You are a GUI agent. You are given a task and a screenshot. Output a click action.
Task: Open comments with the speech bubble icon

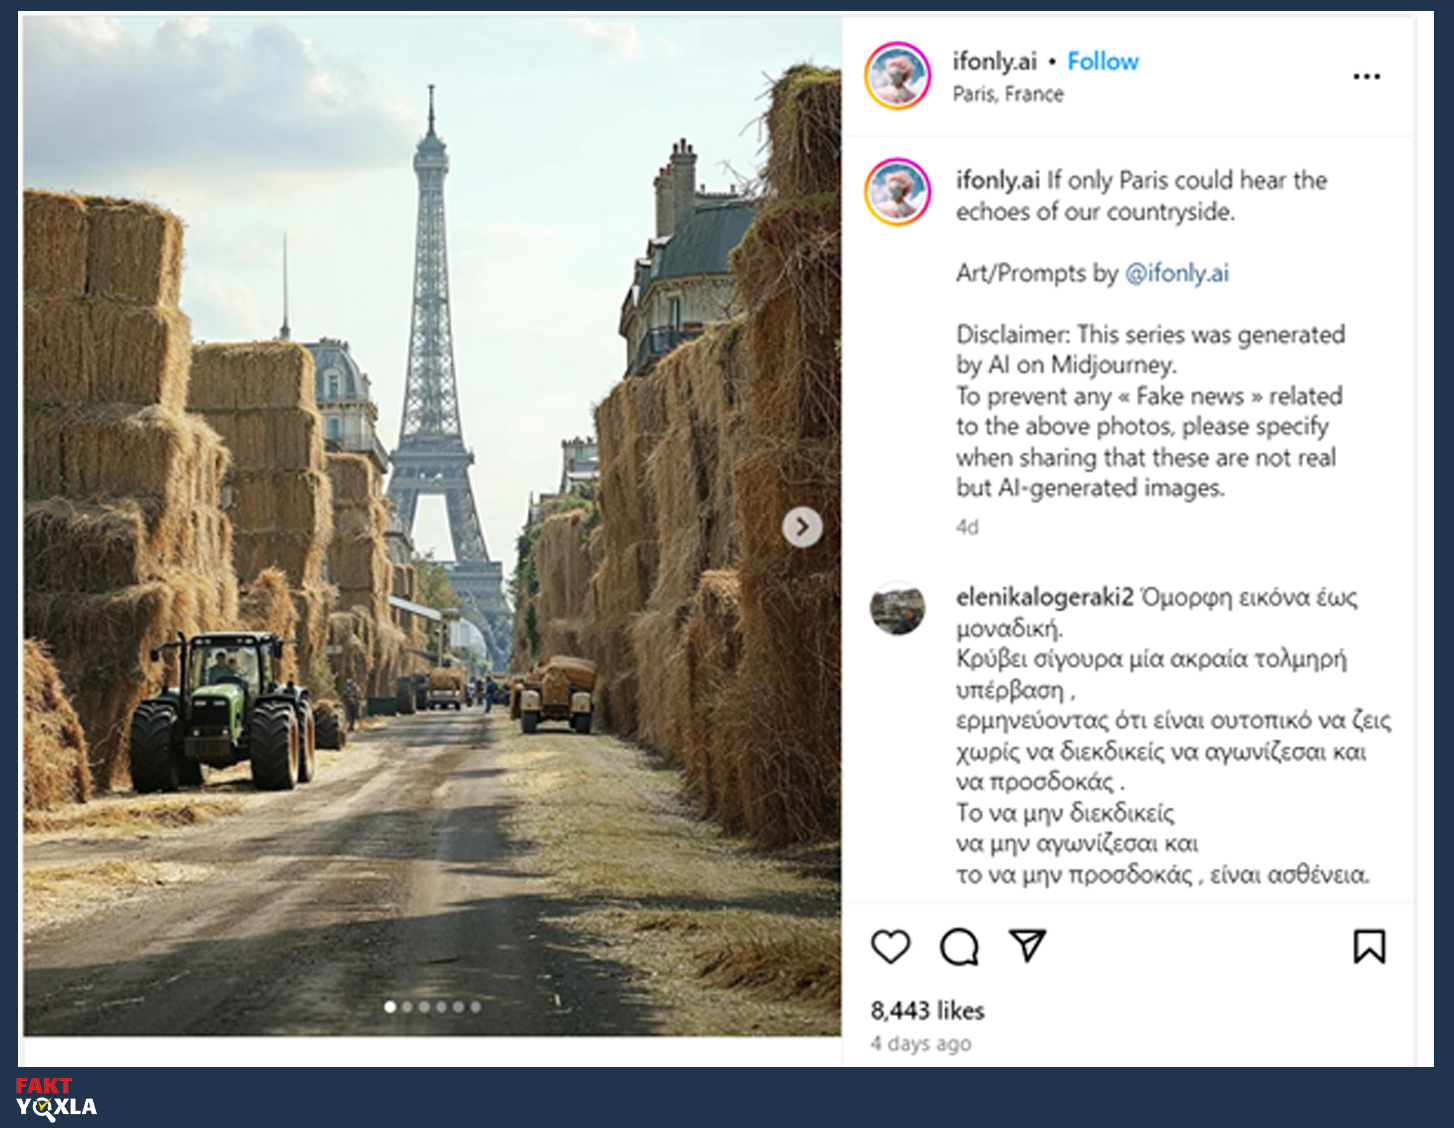959,946
